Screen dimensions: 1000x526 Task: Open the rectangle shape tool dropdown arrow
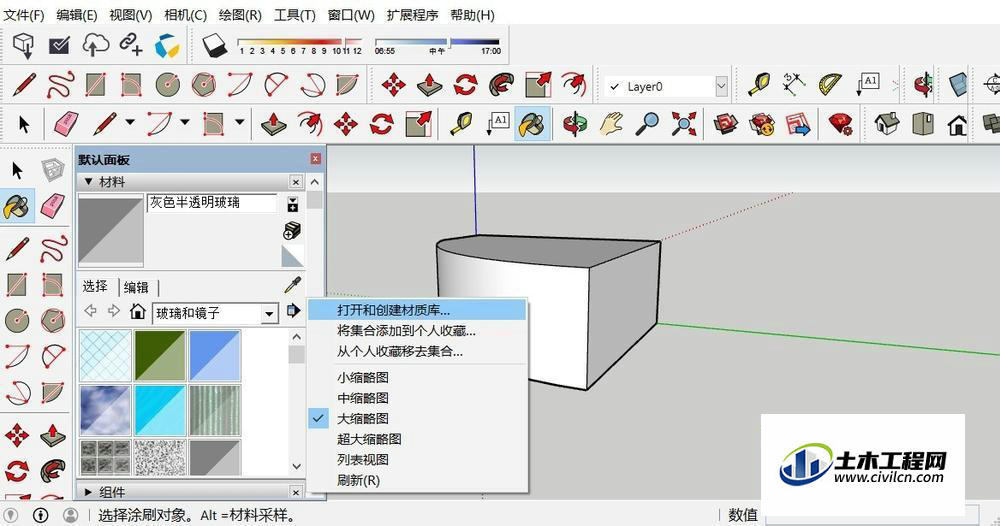[x=240, y=122]
